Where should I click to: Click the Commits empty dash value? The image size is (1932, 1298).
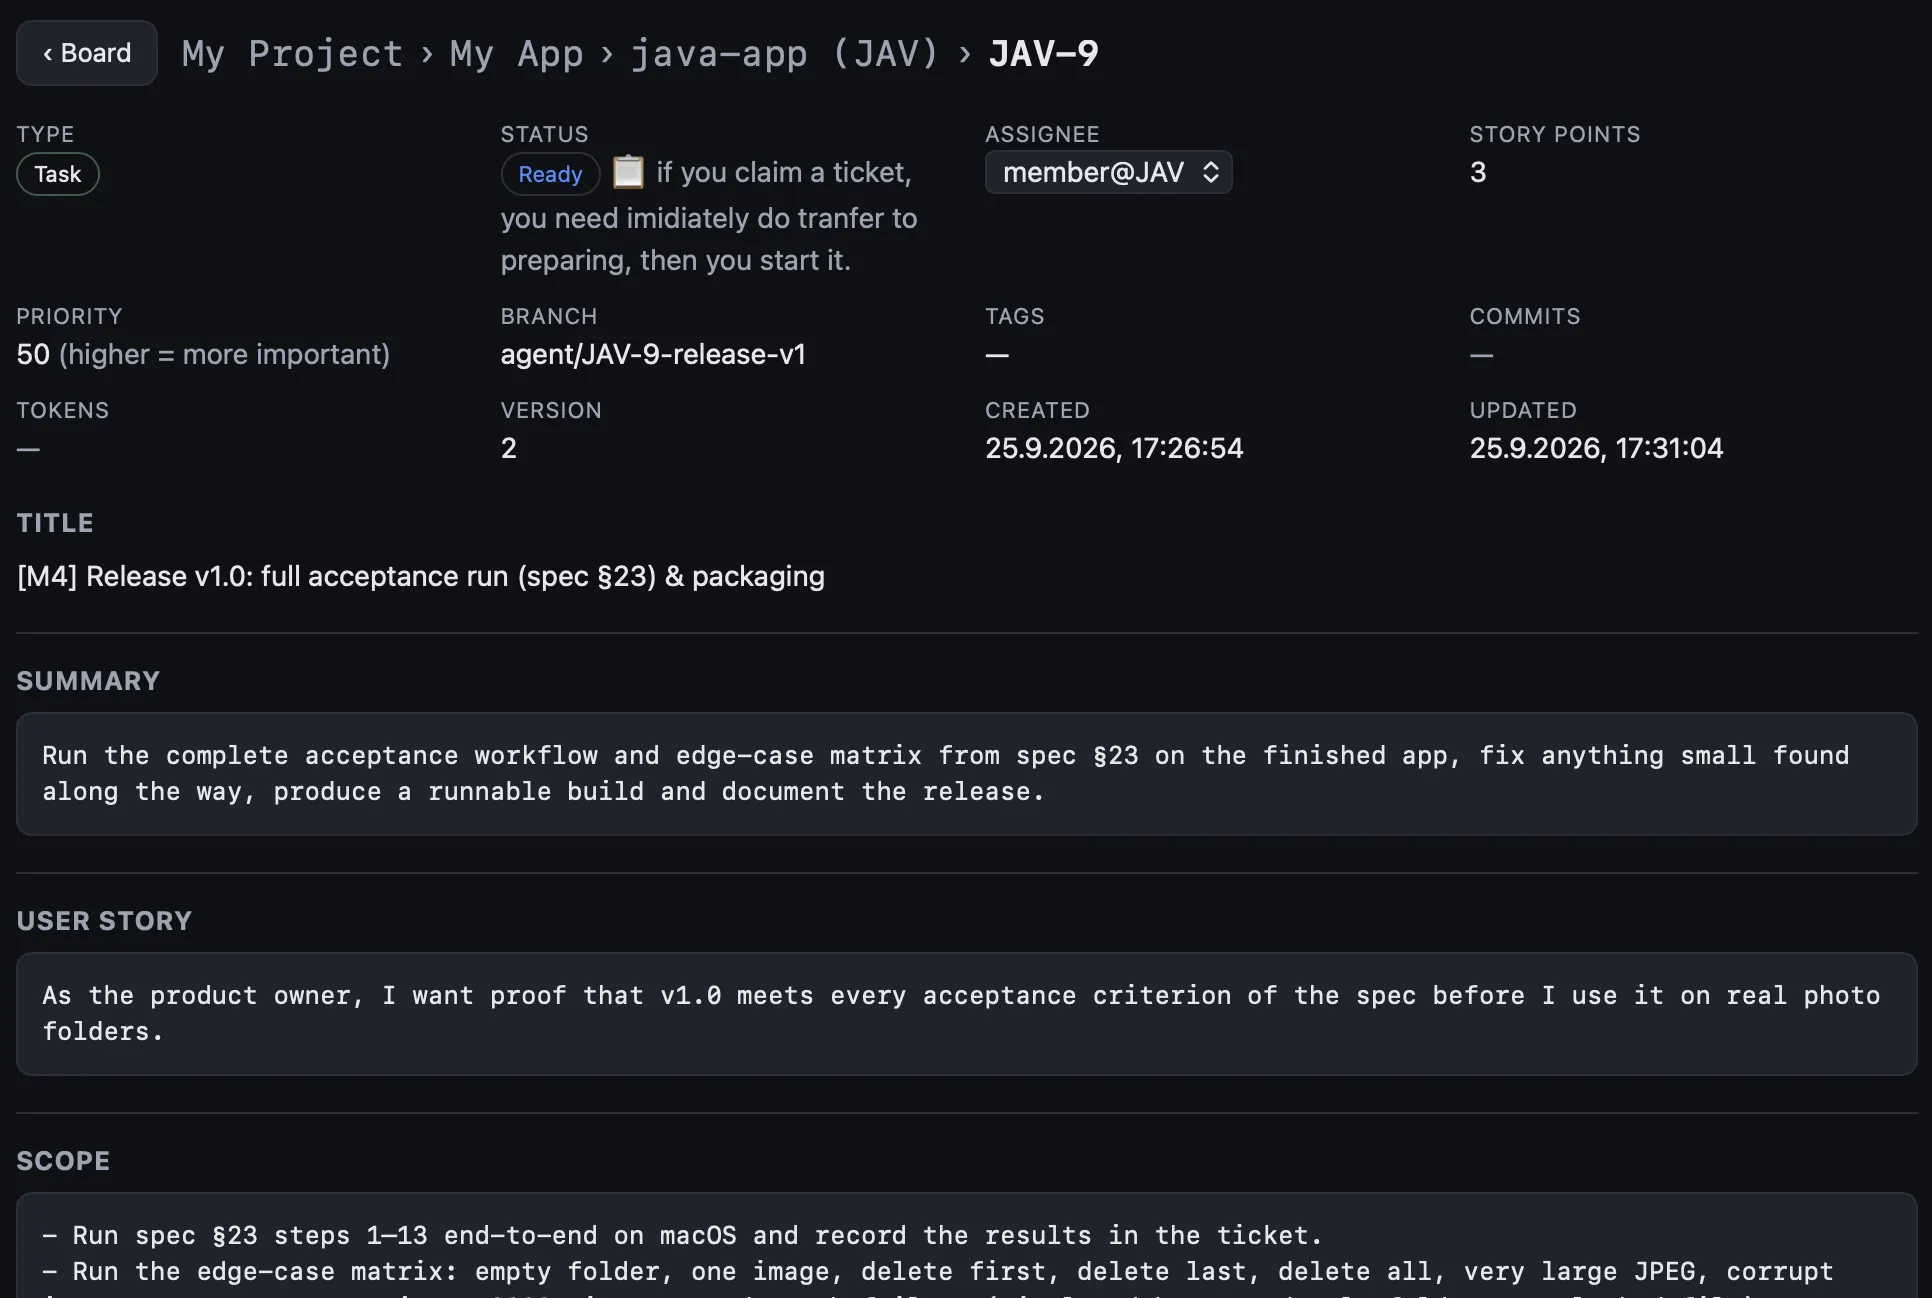[1481, 355]
